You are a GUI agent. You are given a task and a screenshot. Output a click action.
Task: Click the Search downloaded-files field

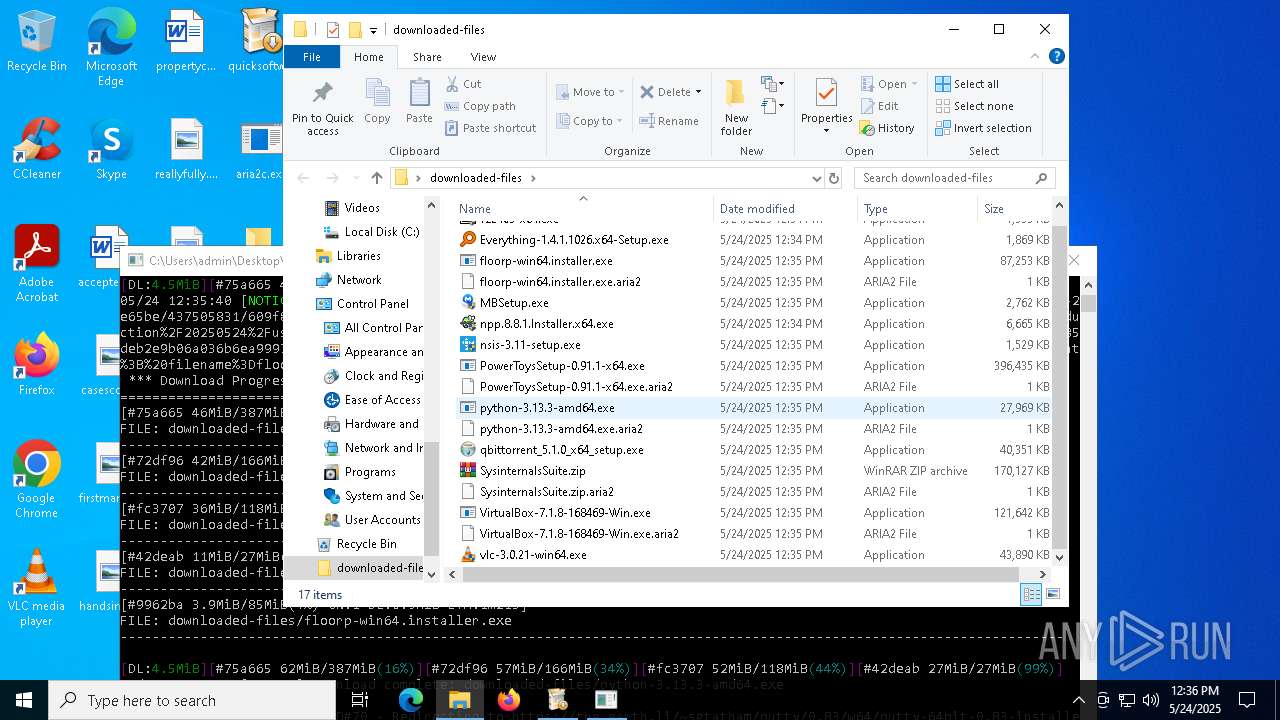955,178
